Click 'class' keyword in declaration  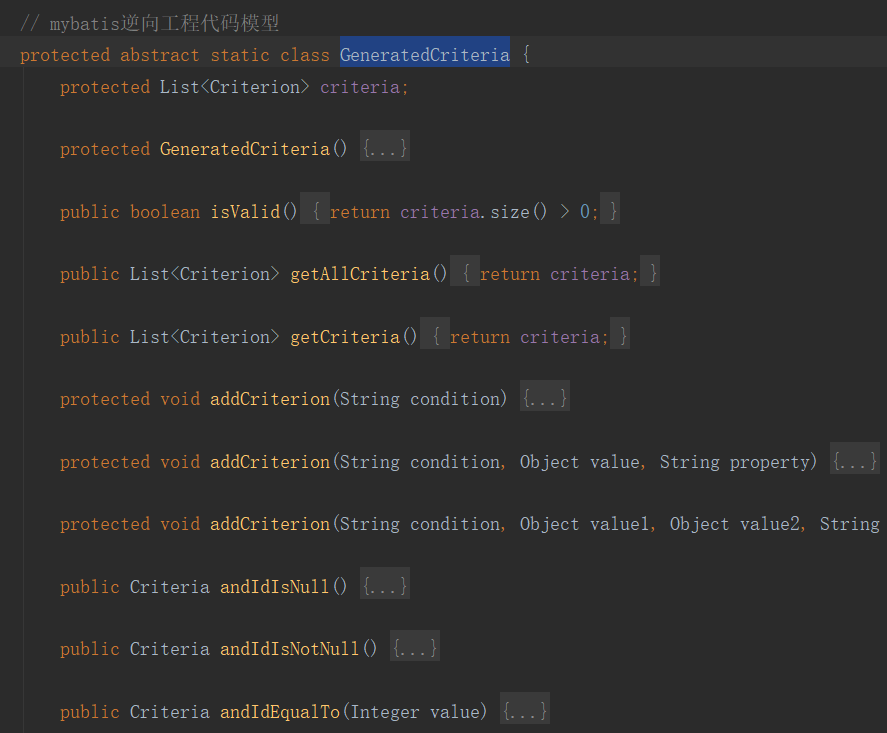304,55
